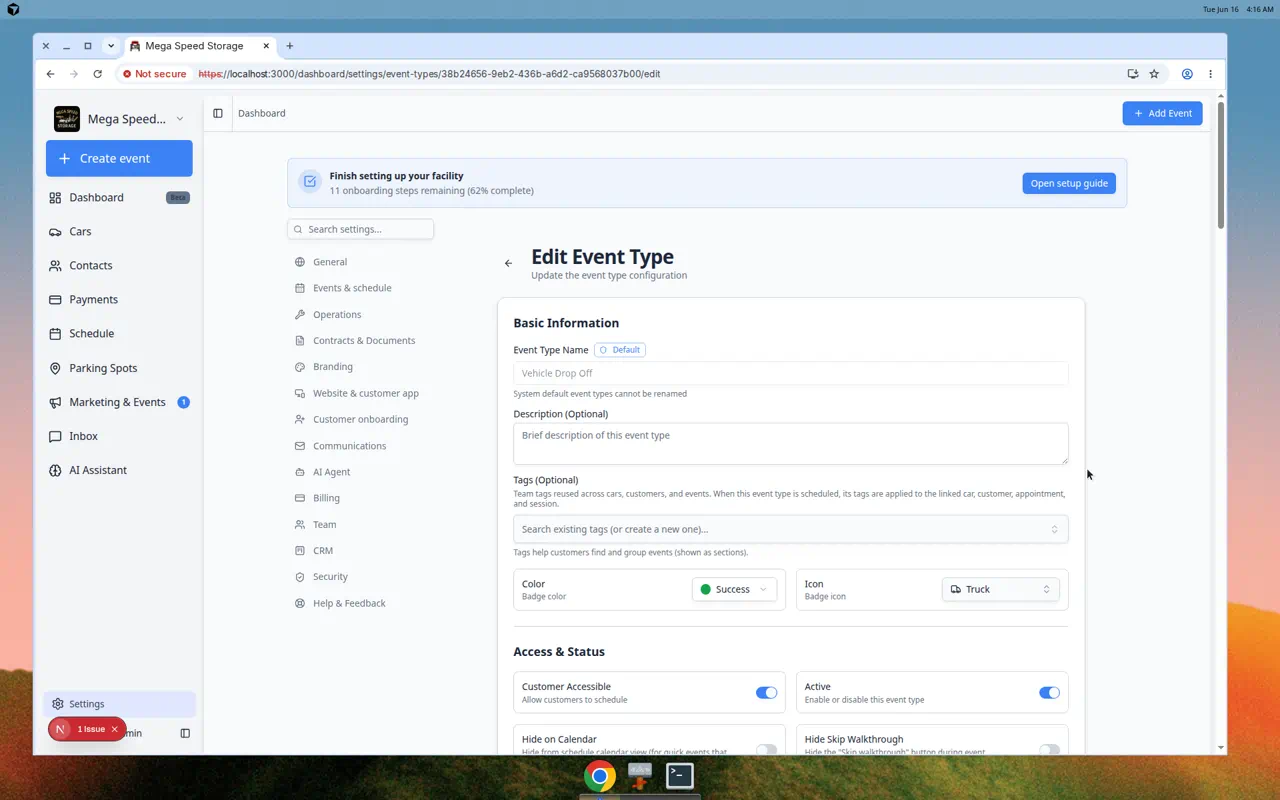Open the Mega Speed facility switcher chevron

click(x=180, y=119)
